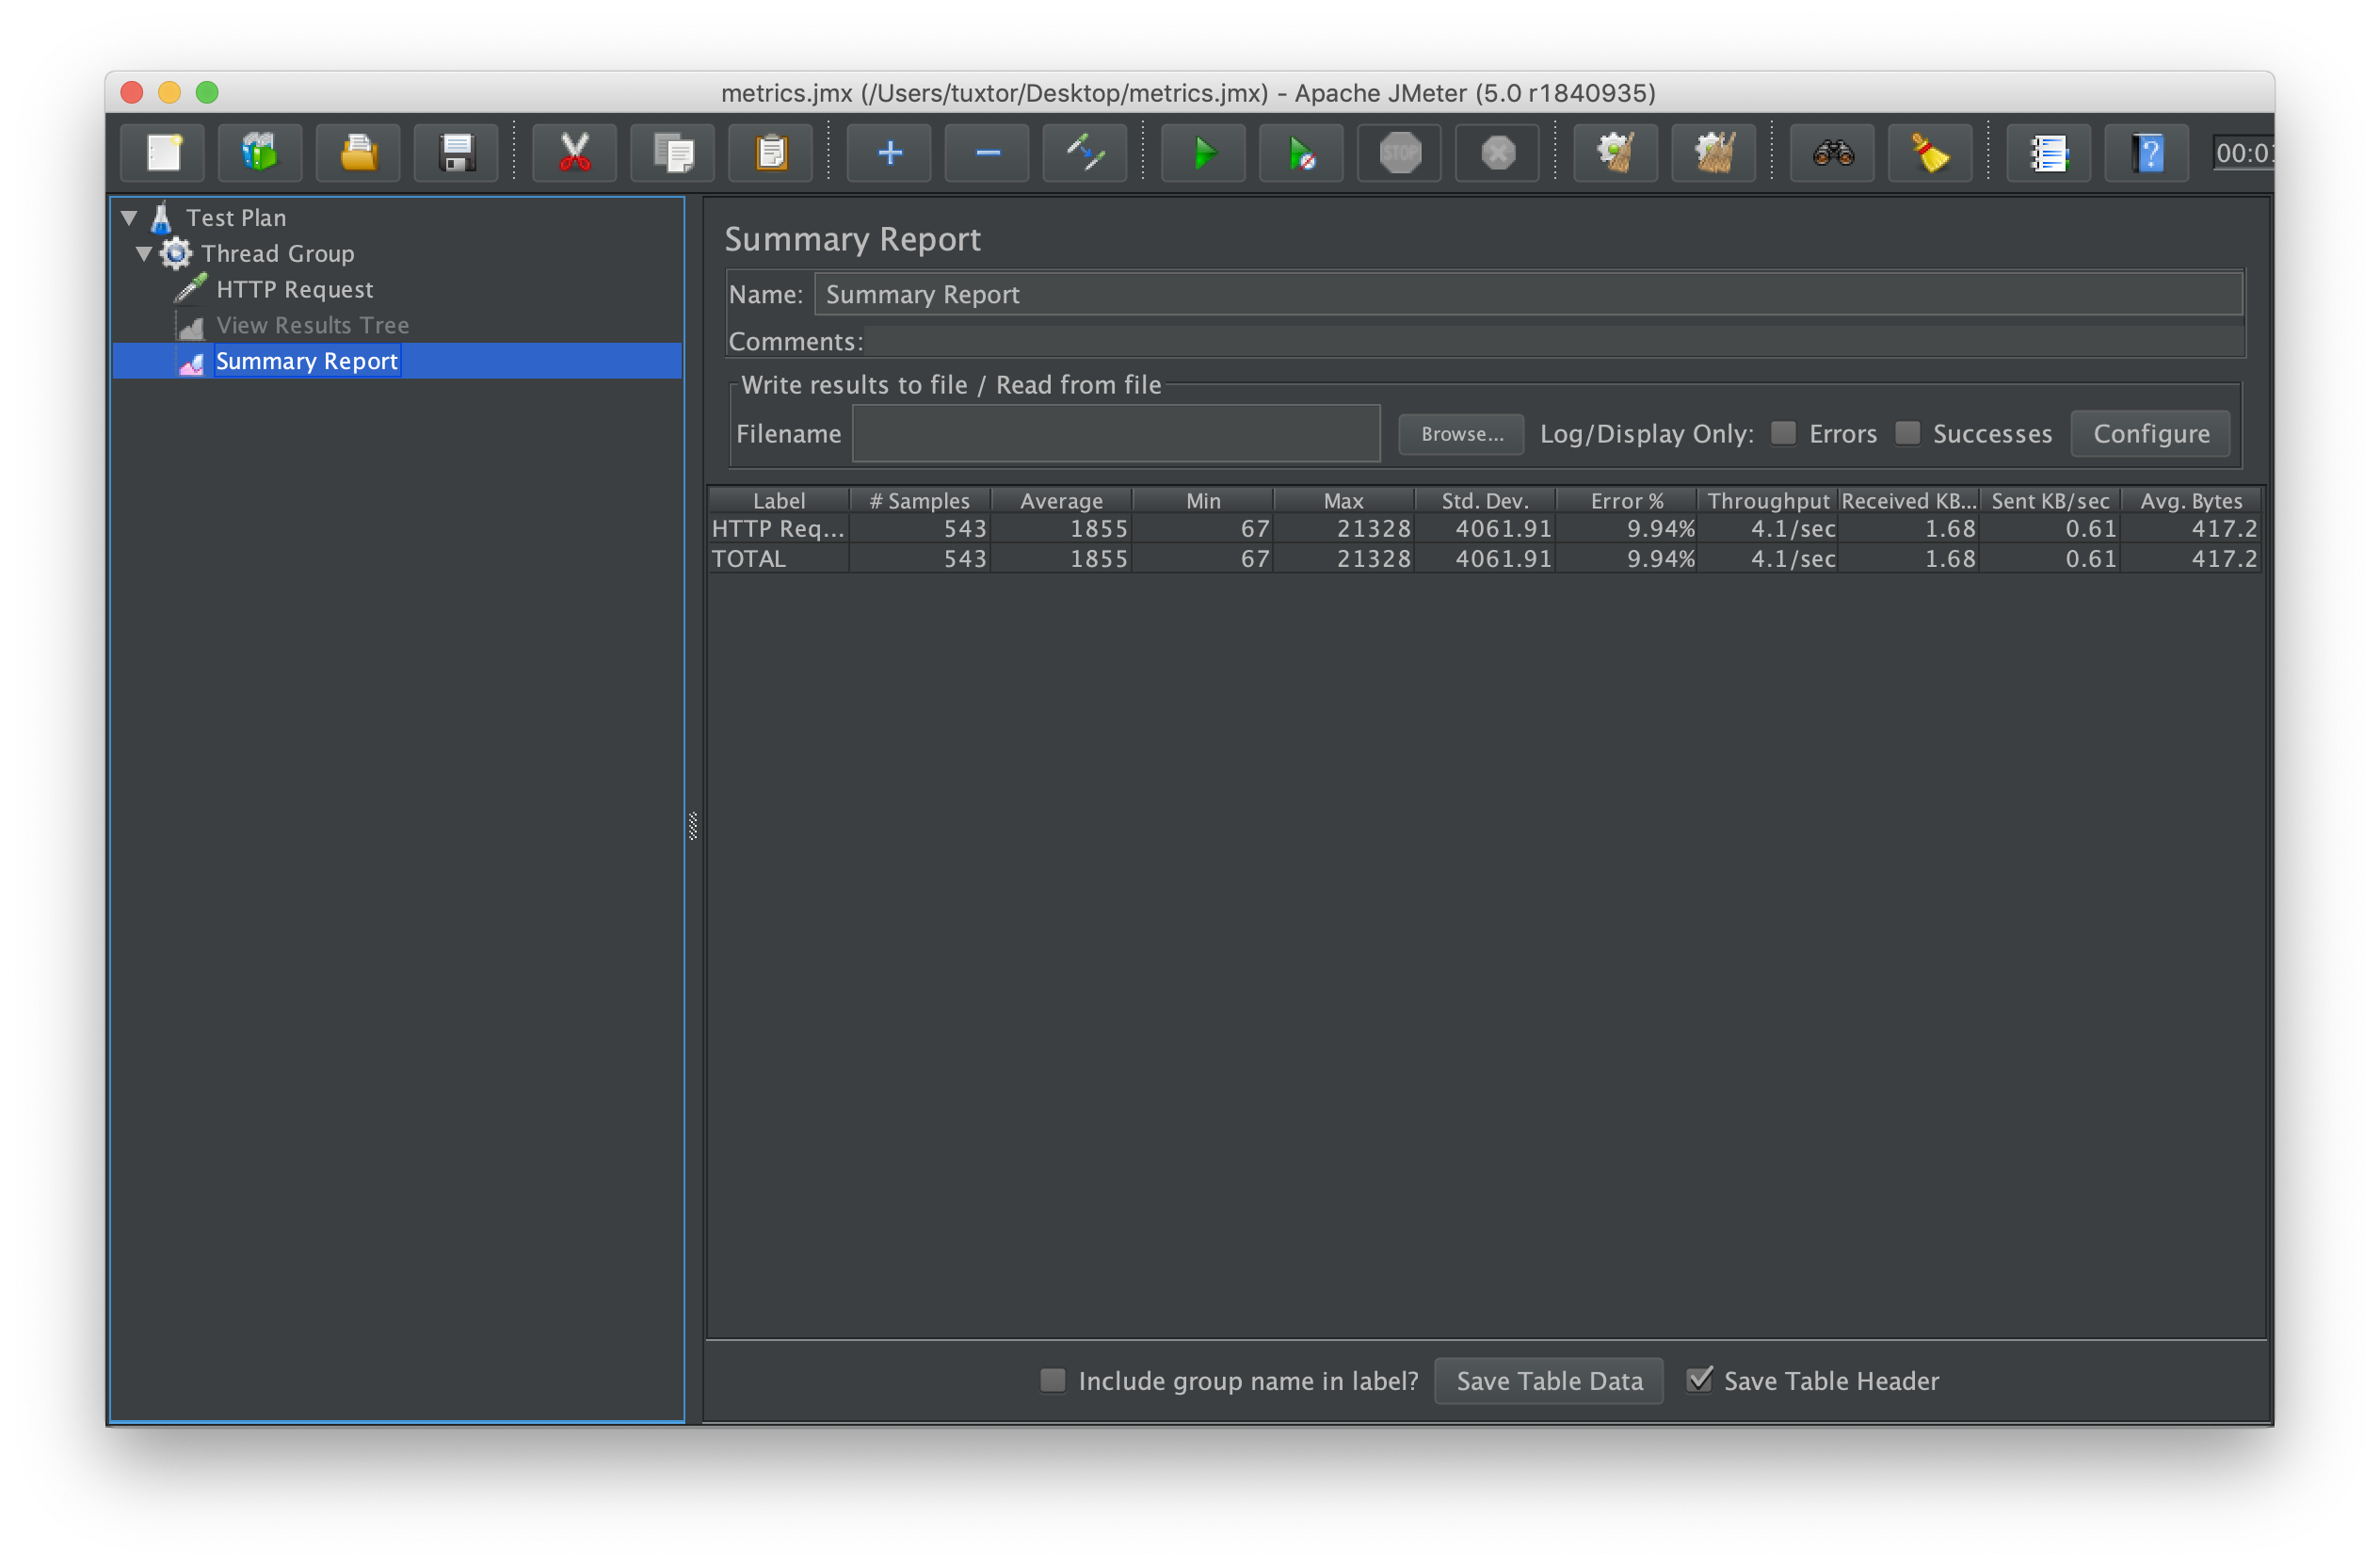Click the Start no pauses icon
The height and width of the screenshot is (1567, 2380).
coord(1301,153)
